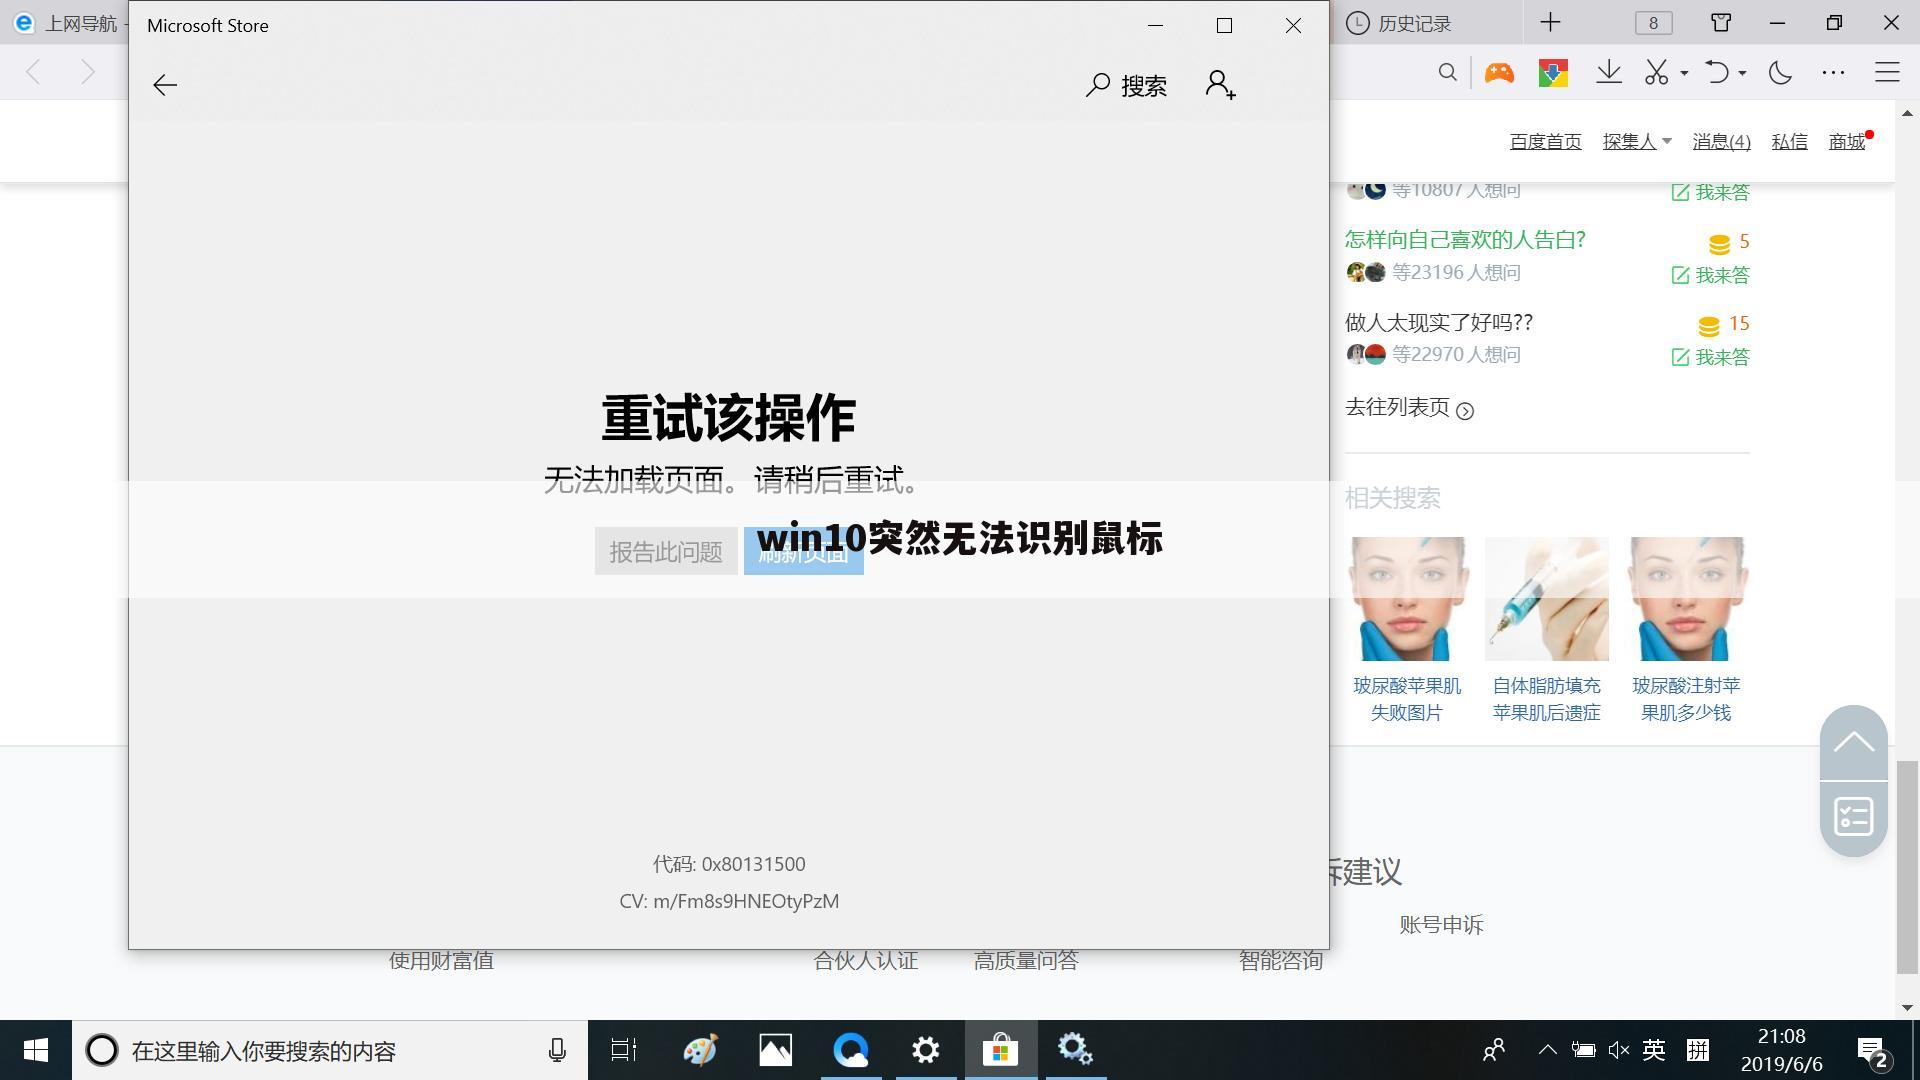Click the browser search magnifier icon

1447,72
